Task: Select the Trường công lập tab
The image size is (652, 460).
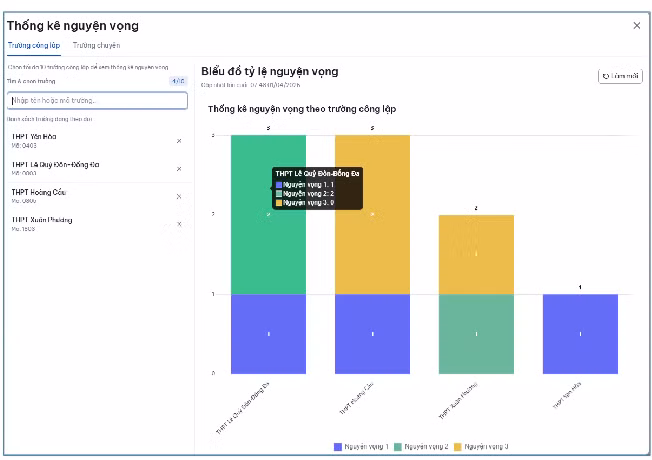Action: click(34, 45)
